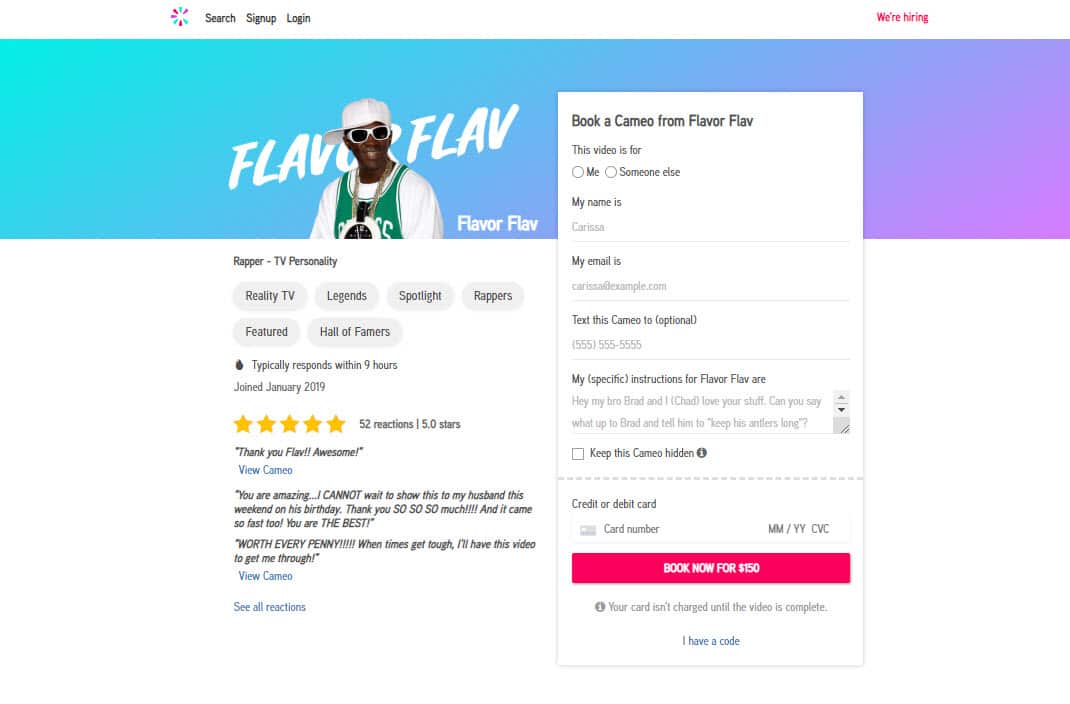The image size is (1070, 704).
Task: Enable Keep this Cameo hidden checkbox
Action: pyautogui.click(x=578, y=454)
